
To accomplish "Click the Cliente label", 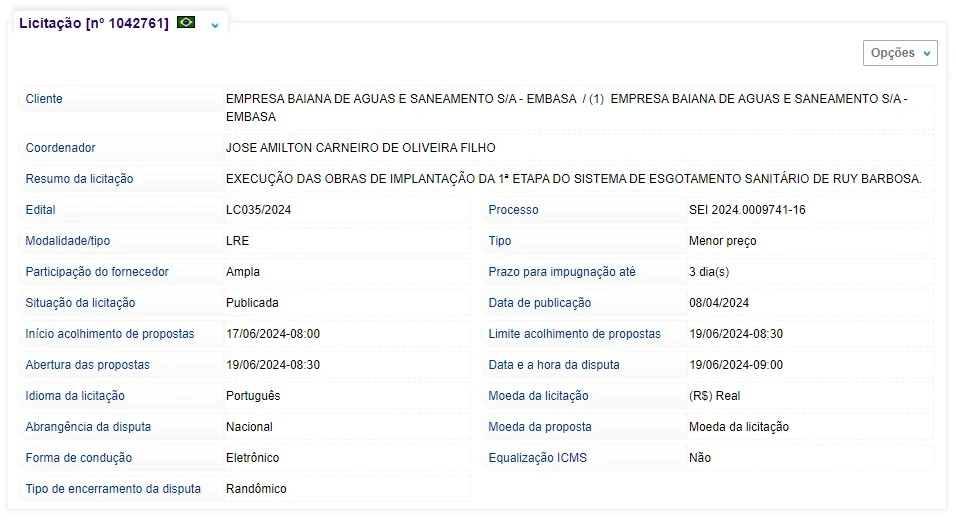I will [44, 99].
